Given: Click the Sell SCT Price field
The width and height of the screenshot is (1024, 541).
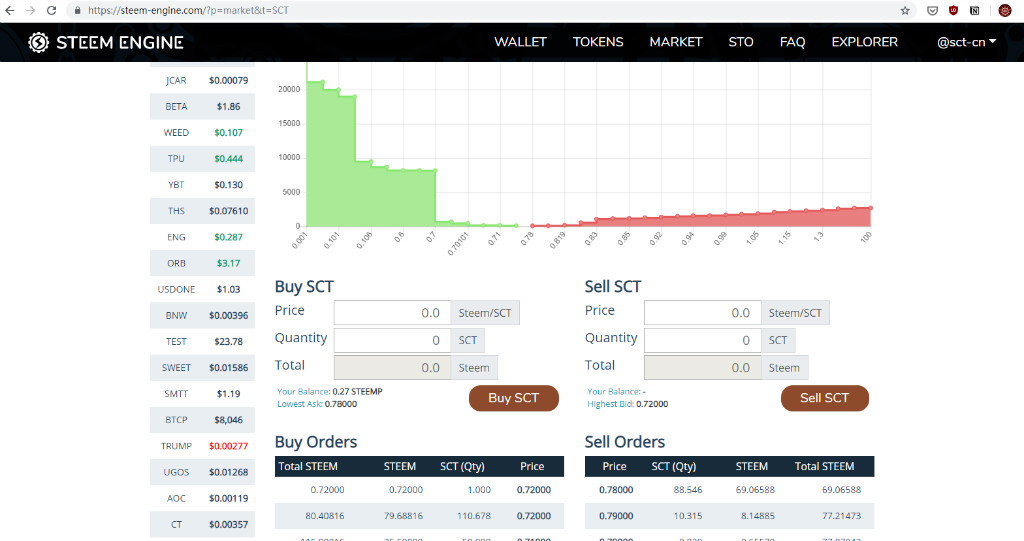Looking at the screenshot, I should pyautogui.click(x=702, y=313).
